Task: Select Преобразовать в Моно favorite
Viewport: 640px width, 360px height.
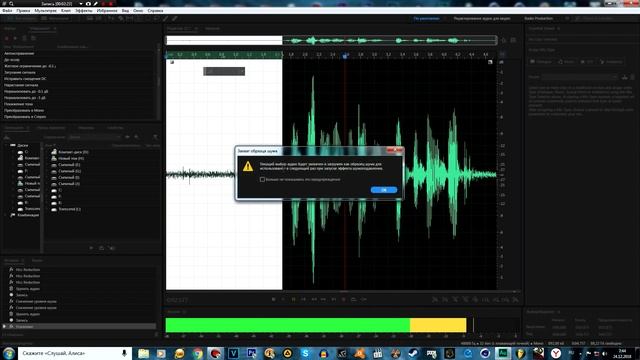Action: click(x=24, y=111)
